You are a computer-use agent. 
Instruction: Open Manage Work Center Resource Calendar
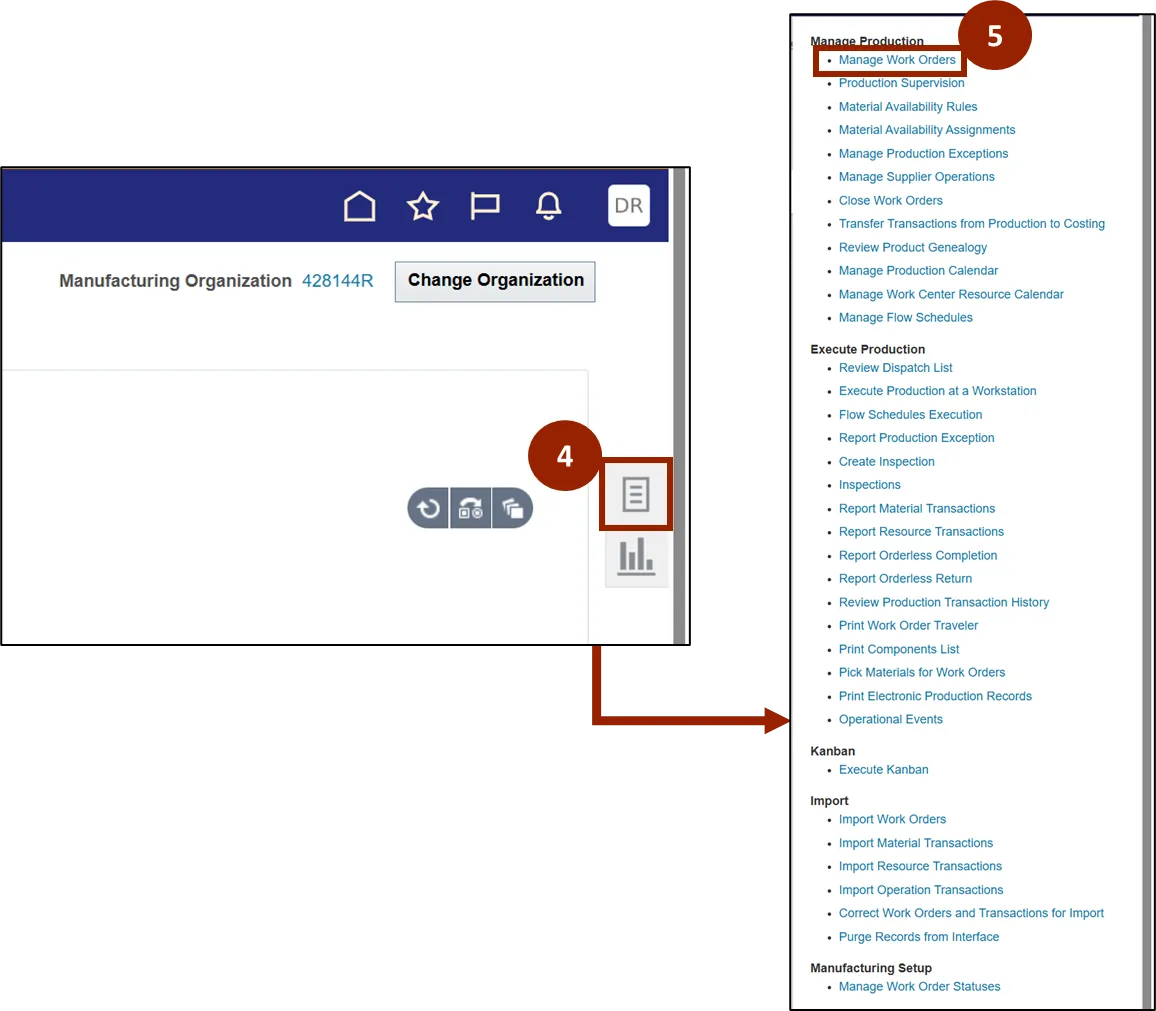point(951,294)
